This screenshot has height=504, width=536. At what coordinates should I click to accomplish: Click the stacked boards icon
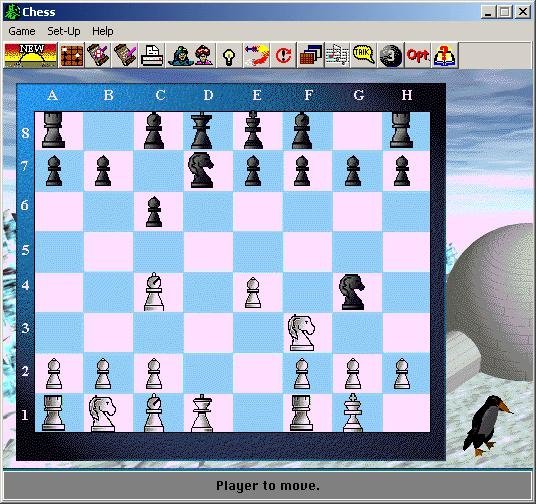(310, 55)
